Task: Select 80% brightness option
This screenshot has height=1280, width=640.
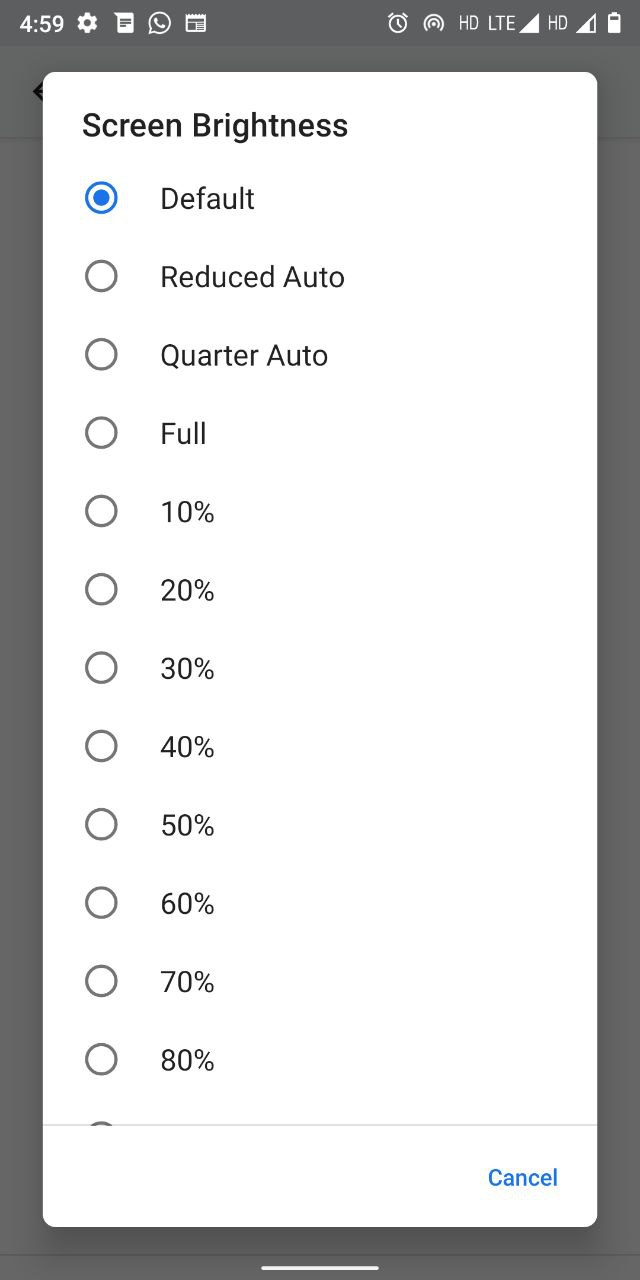Action: 101,1059
